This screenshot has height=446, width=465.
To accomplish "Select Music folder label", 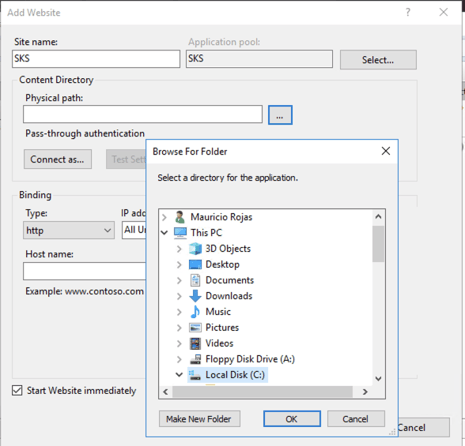I will click(218, 312).
